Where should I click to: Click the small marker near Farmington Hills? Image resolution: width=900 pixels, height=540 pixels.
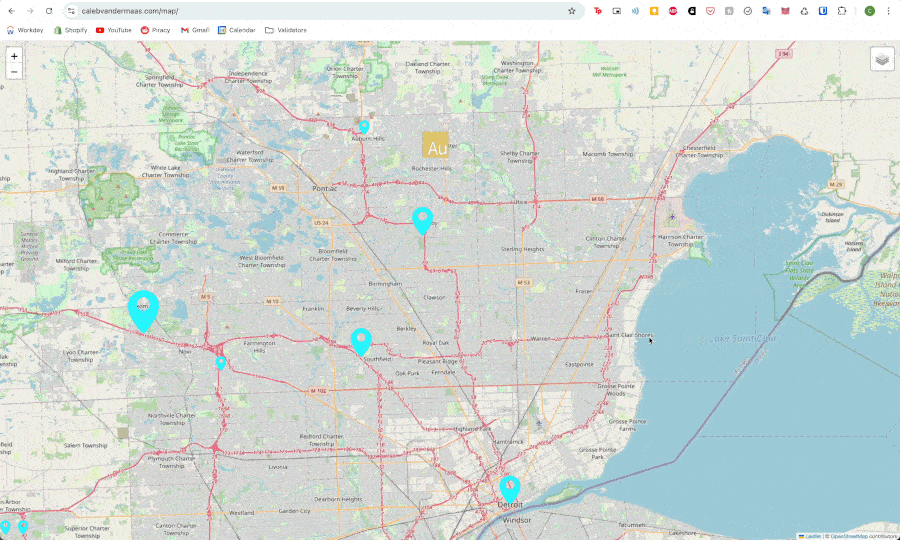[x=221, y=362]
